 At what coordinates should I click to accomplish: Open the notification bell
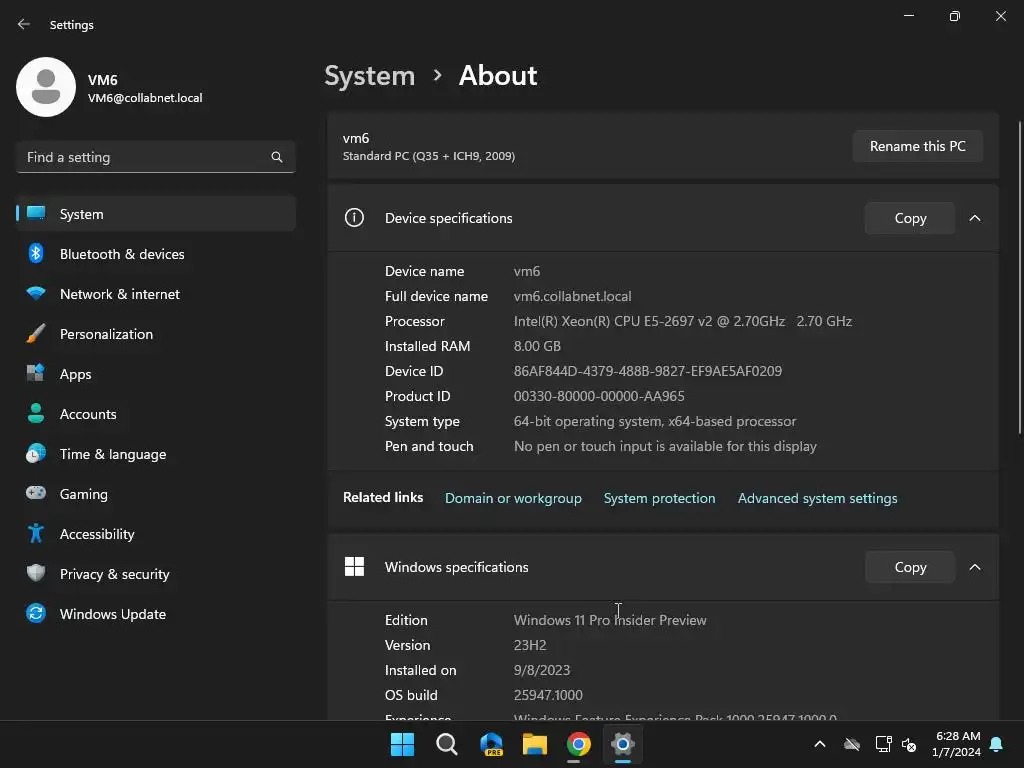point(996,744)
